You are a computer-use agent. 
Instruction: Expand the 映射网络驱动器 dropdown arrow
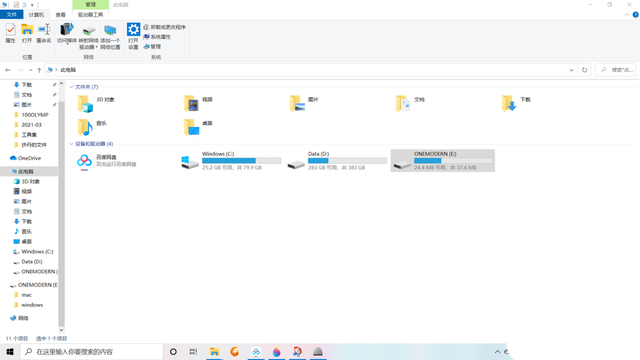point(96,47)
